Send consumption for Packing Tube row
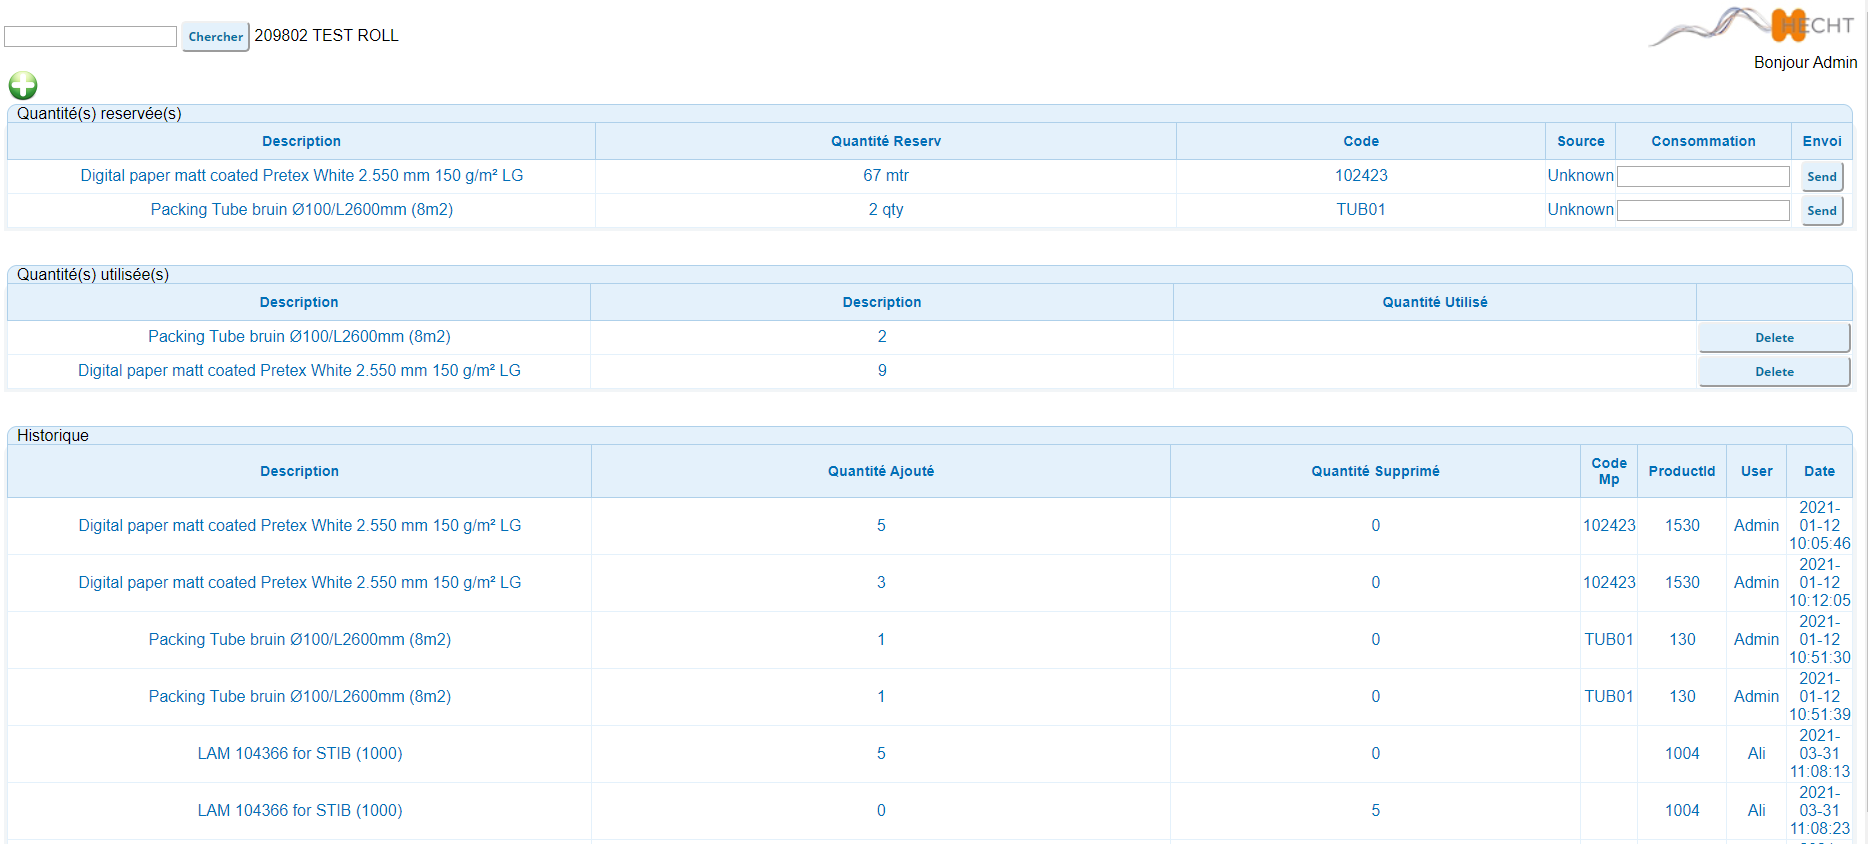 point(1821,211)
